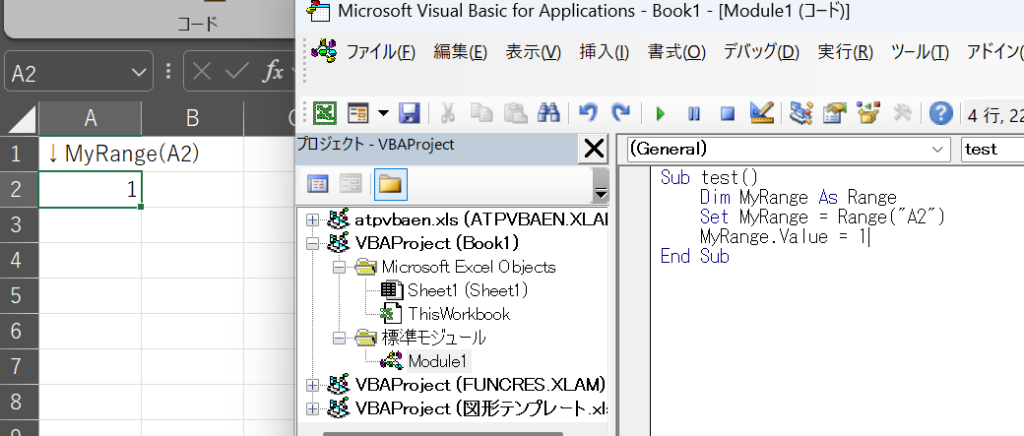Open the 編集(E) menu
Viewport: 1024px width, 436px height.
[x=460, y=52]
